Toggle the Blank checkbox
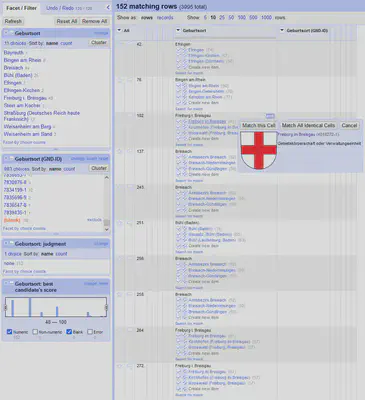The width and height of the screenshot is (365, 400). click(69, 332)
